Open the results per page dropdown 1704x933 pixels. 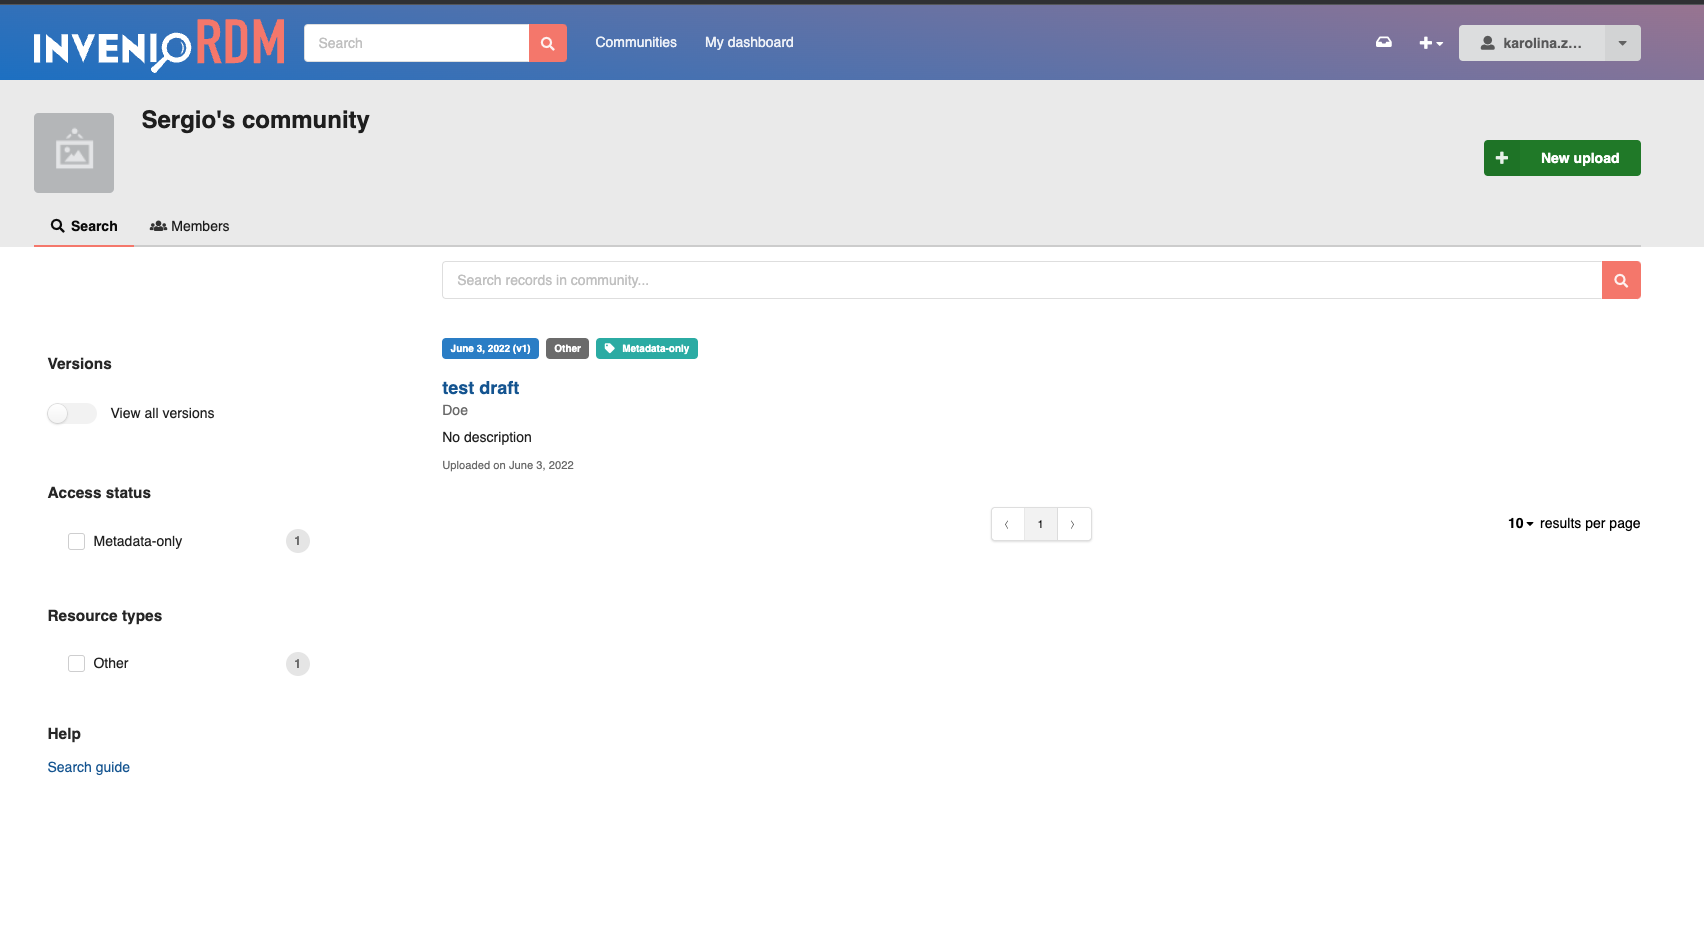click(x=1517, y=523)
